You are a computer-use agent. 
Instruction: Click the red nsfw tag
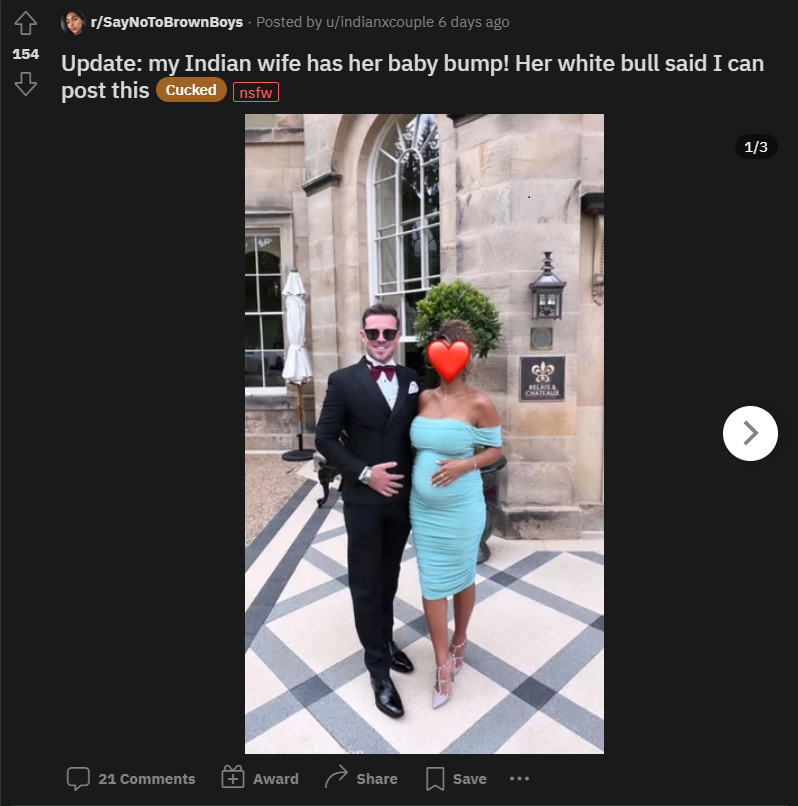point(256,93)
